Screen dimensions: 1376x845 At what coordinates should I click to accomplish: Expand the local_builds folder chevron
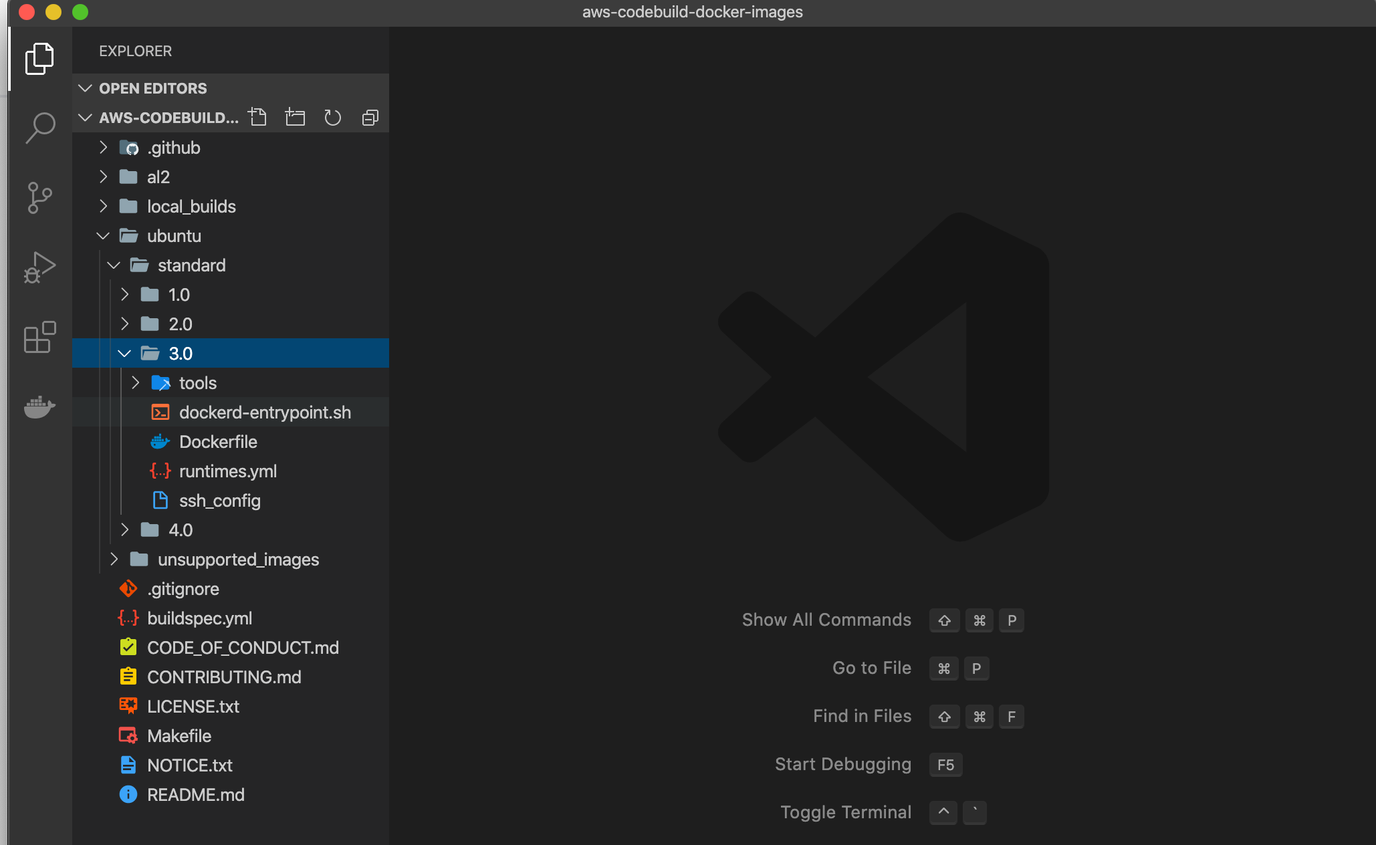(x=103, y=206)
